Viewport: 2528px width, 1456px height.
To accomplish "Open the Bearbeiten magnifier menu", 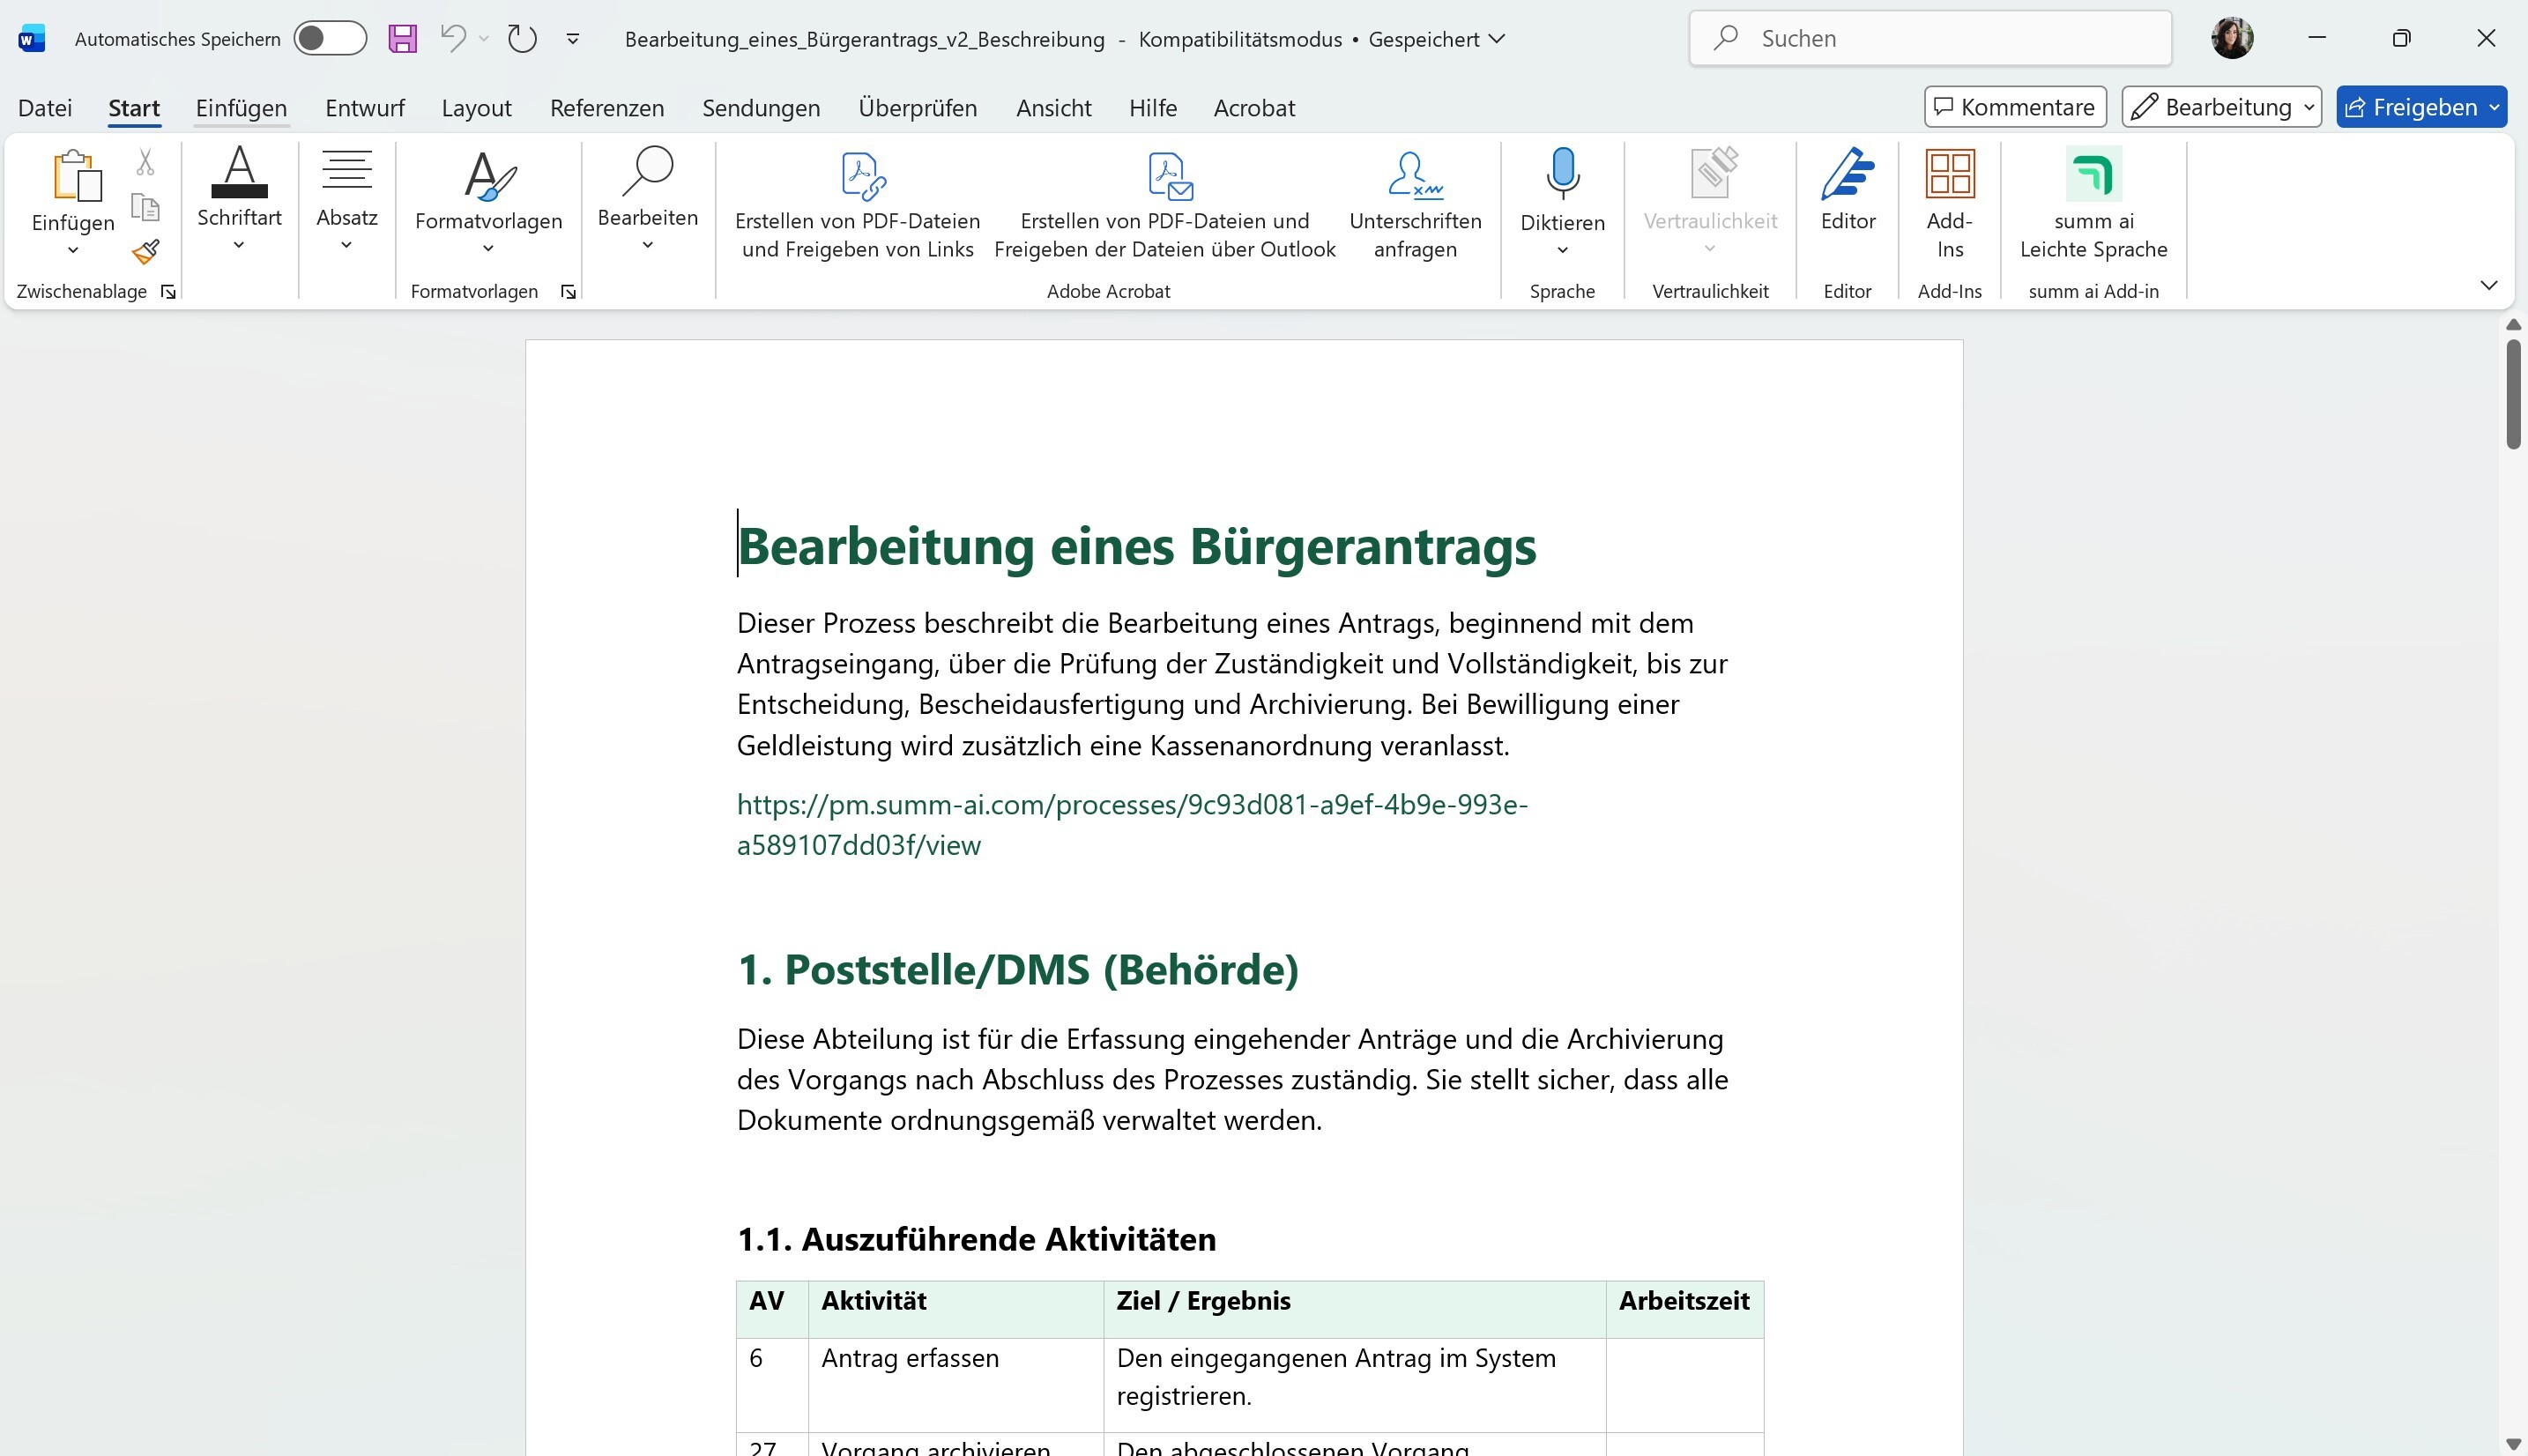I will tap(647, 198).
